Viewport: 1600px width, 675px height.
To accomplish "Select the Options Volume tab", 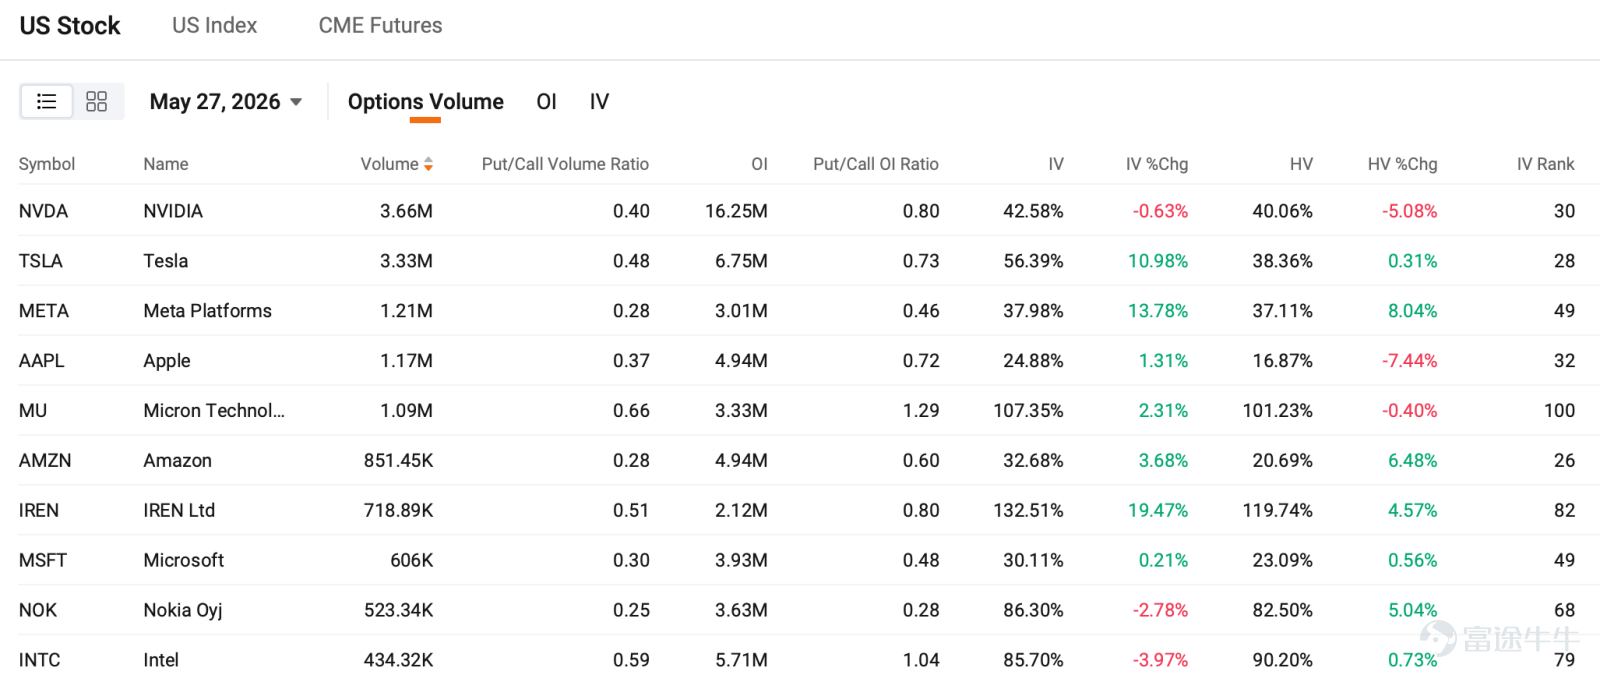I will [x=425, y=102].
